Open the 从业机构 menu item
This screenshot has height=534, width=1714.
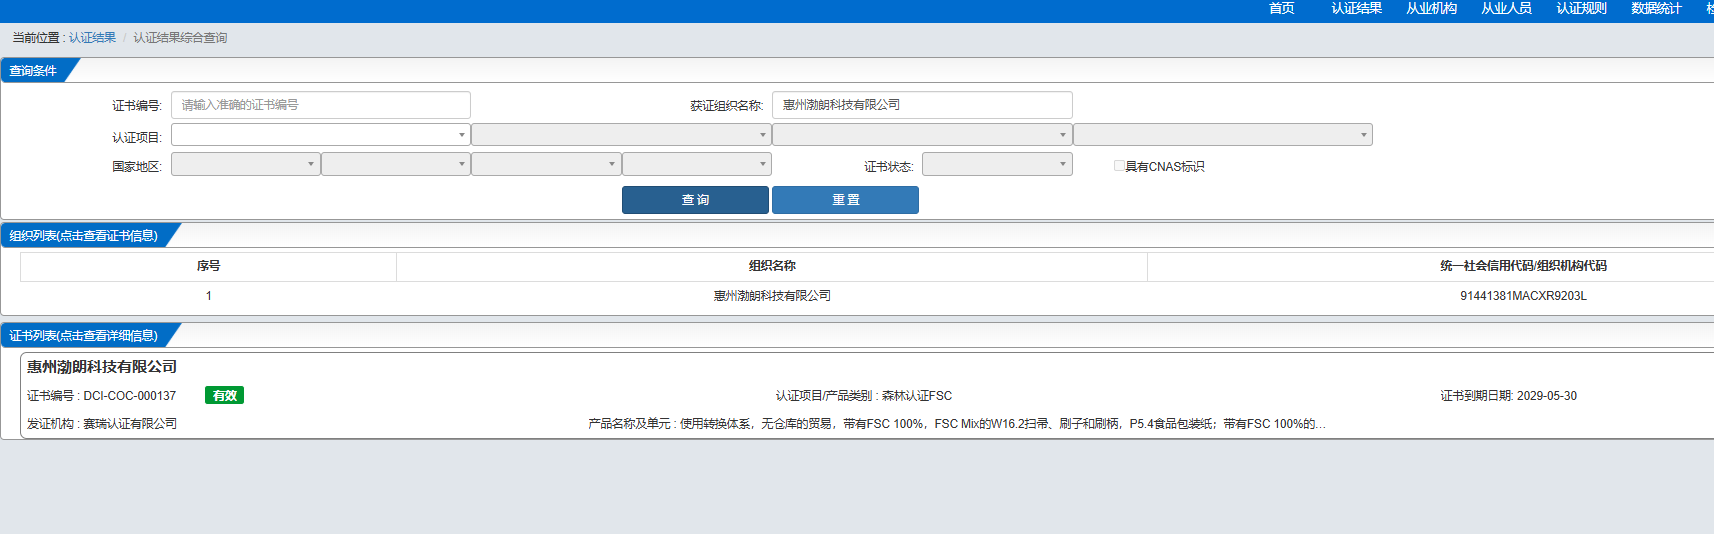[x=1431, y=8]
